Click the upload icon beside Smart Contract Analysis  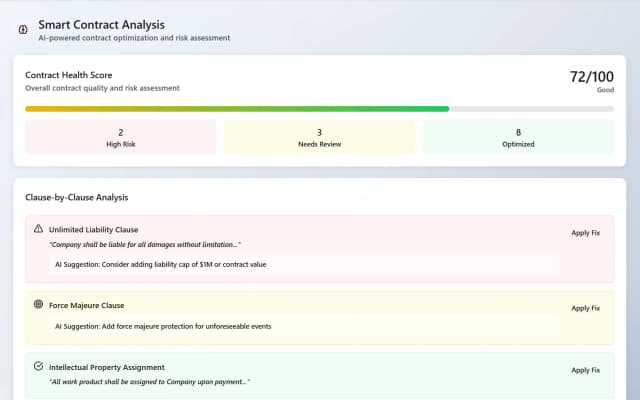click(x=23, y=29)
